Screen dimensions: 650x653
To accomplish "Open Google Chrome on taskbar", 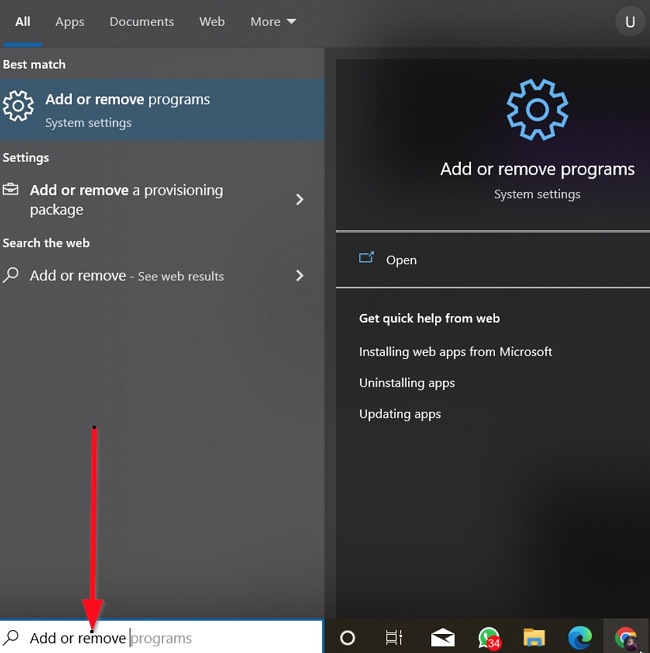I will (x=626, y=638).
